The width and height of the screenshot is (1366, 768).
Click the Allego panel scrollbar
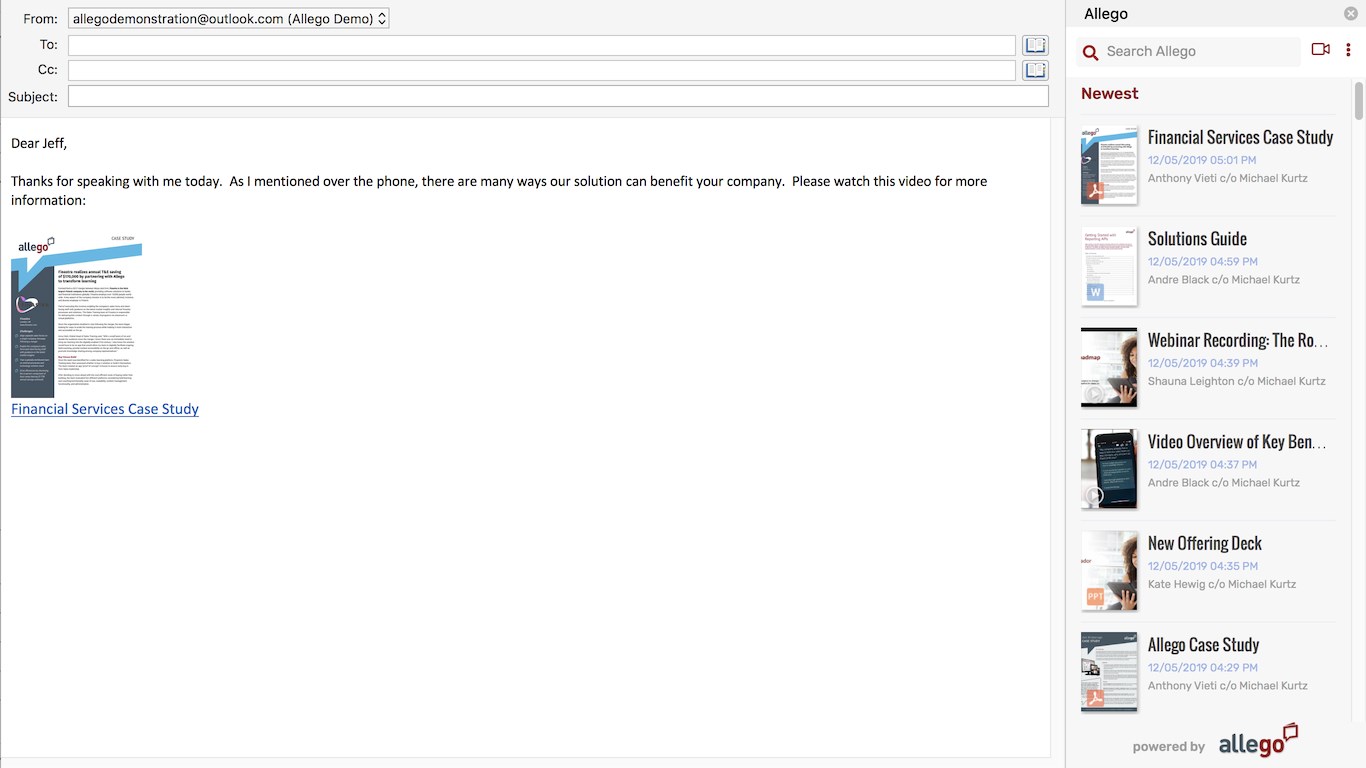[x=1359, y=101]
